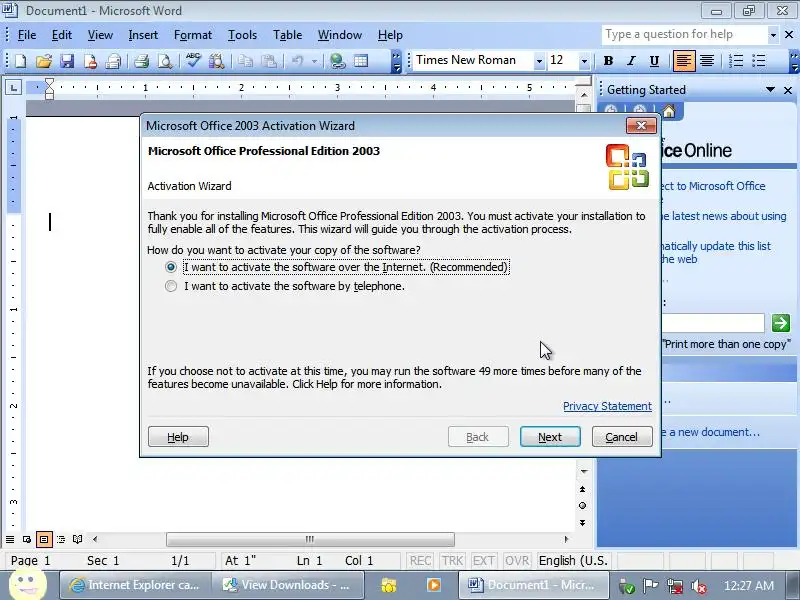Switch to Normal view icon
The width and height of the screenshot is (800, 600).
(x=10, y=539)
